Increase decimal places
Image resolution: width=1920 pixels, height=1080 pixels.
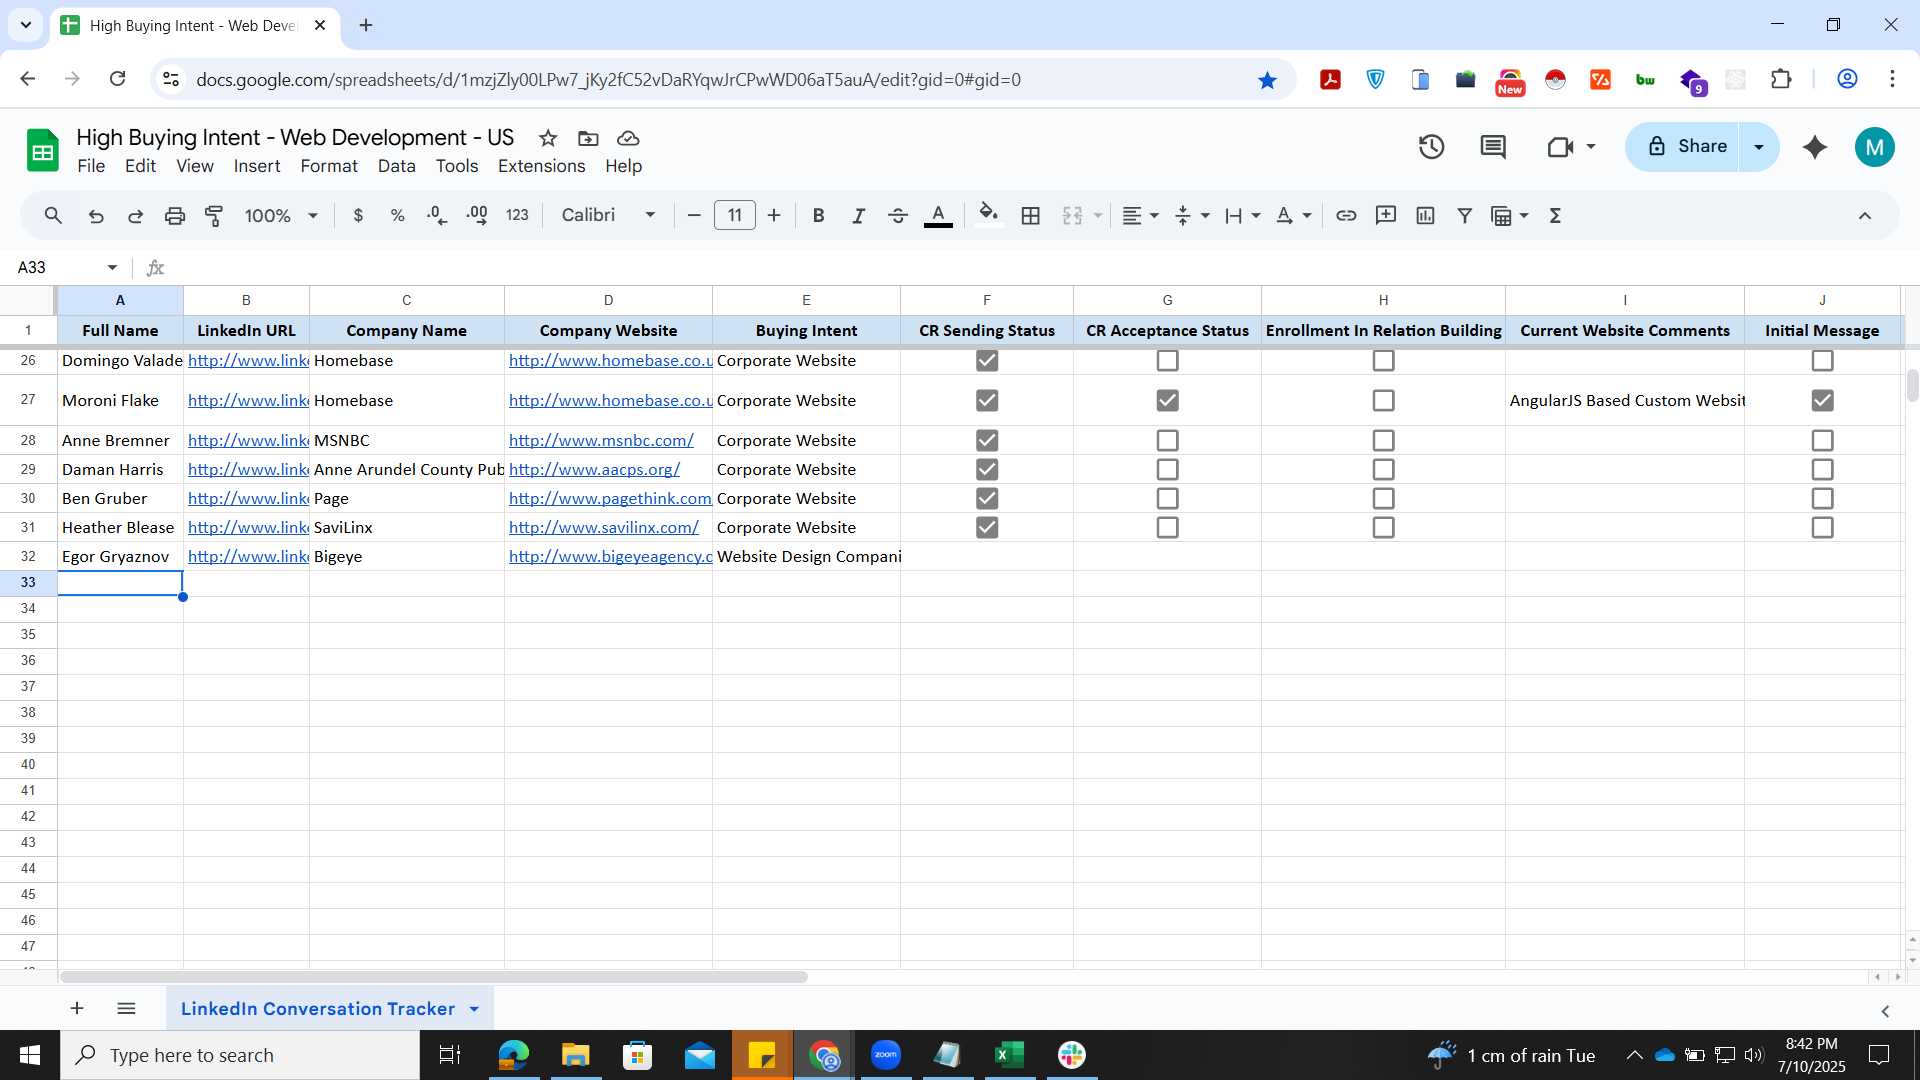(x=477, y=215)
